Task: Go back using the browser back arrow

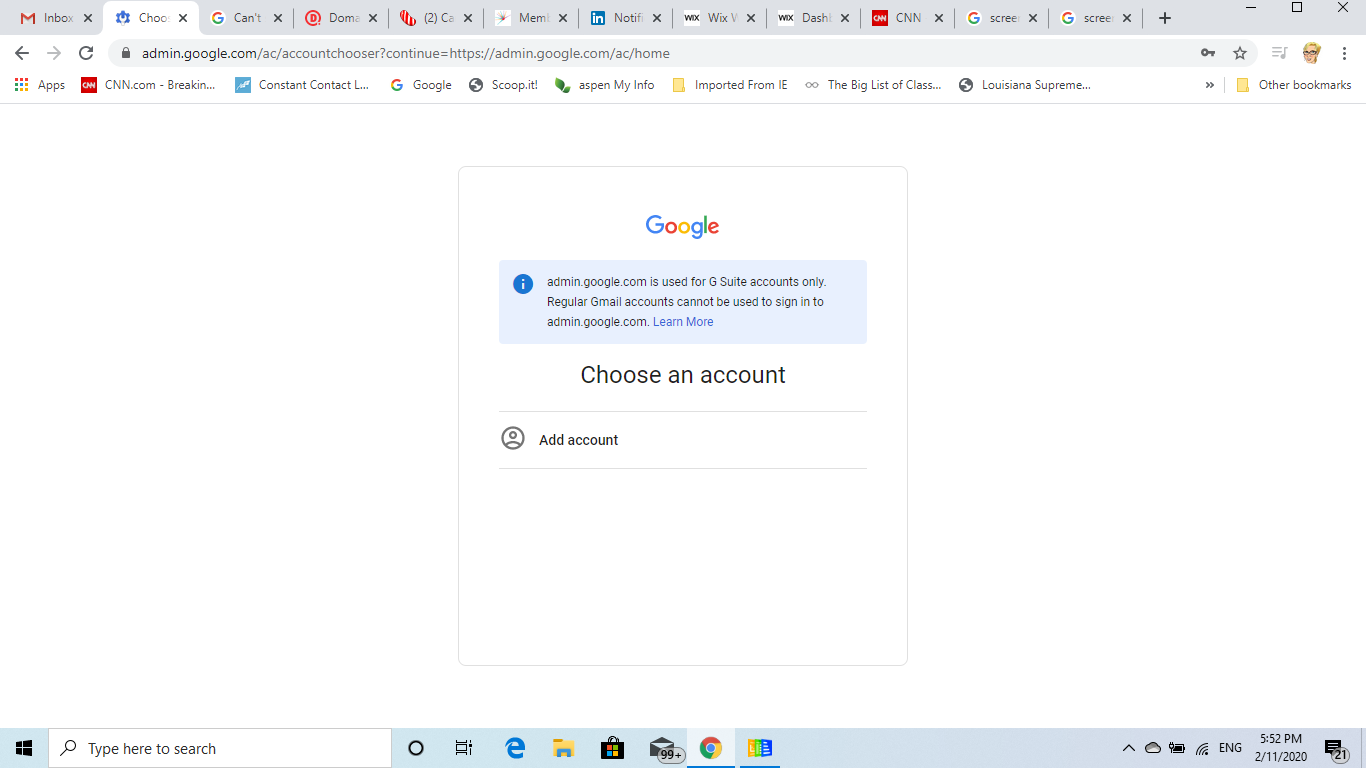Action: pos(22,53)
